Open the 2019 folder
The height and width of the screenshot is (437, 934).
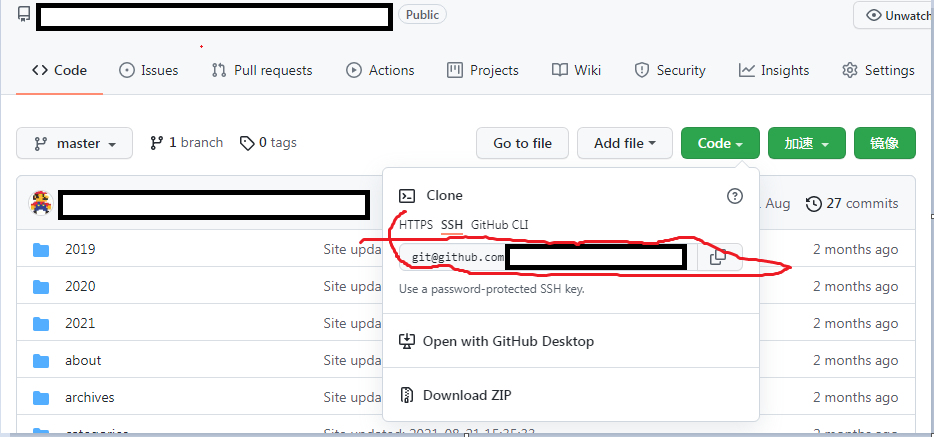tap(80, 249)
